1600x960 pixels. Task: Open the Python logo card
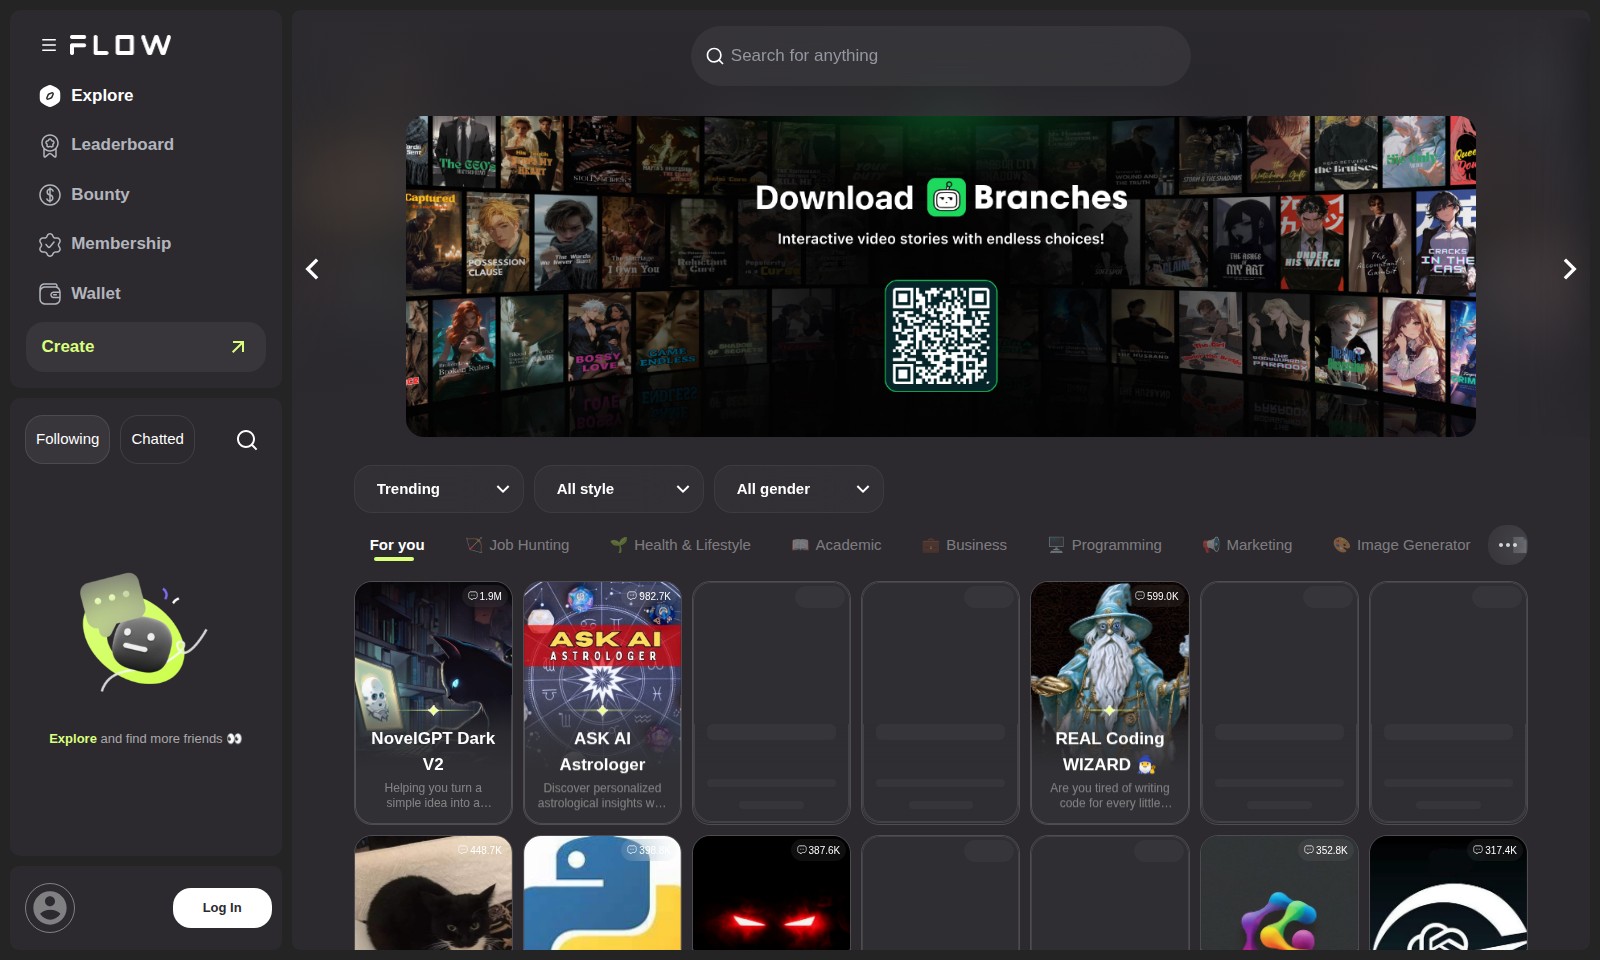(602, 893)
